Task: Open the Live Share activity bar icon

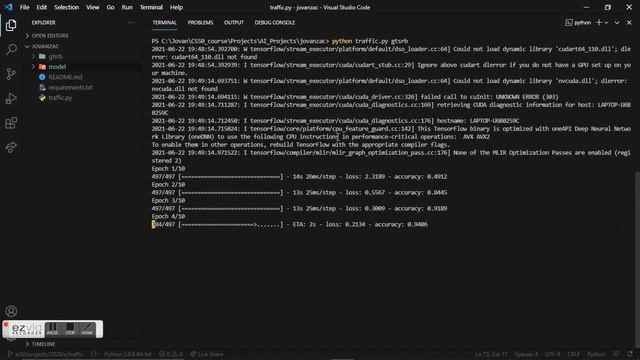Action: coord(11,147)
